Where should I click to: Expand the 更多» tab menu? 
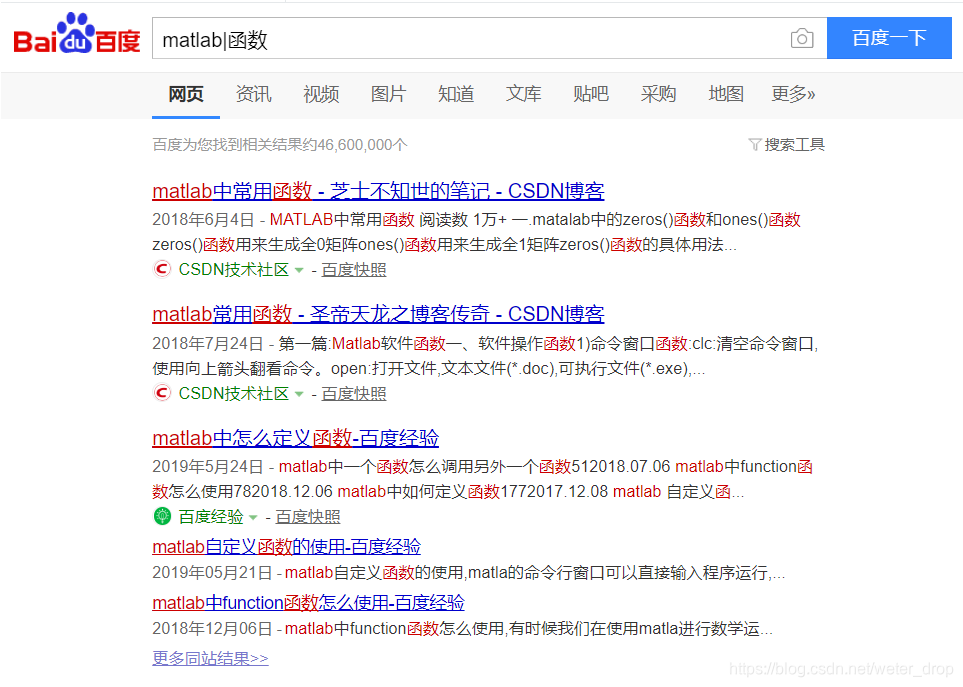[793, 94]
